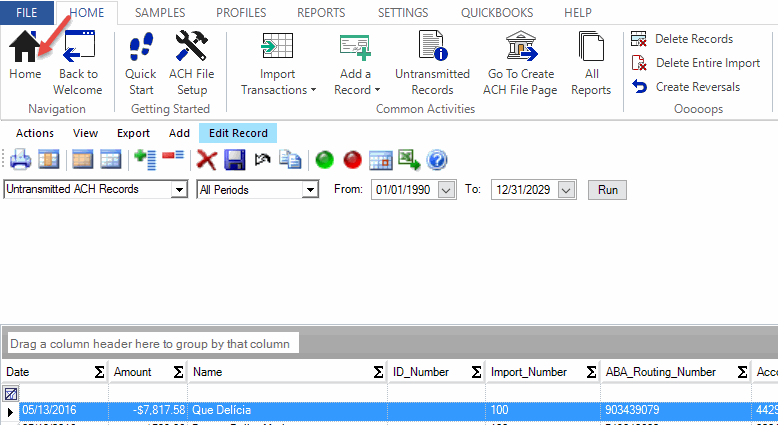Viewport: 778px width, 425px height.
Task: Open the From date picker dropdown
Action: point(446,189)
